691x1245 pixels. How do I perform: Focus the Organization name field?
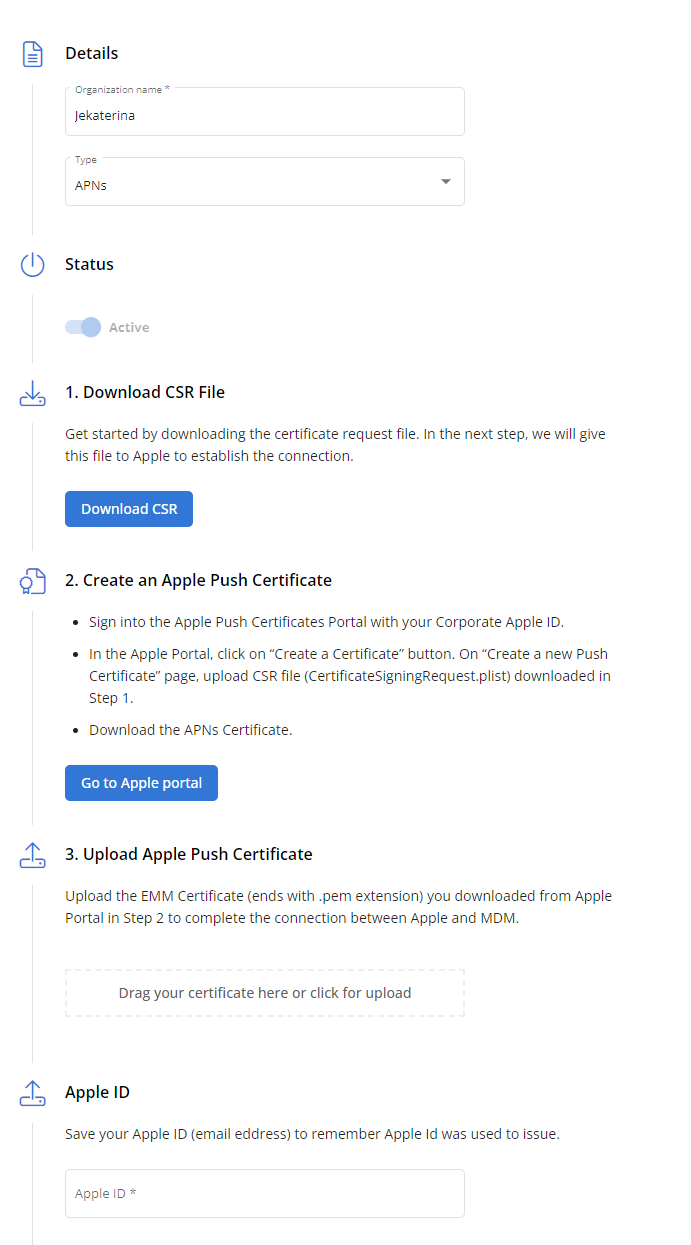coord(264,114)
